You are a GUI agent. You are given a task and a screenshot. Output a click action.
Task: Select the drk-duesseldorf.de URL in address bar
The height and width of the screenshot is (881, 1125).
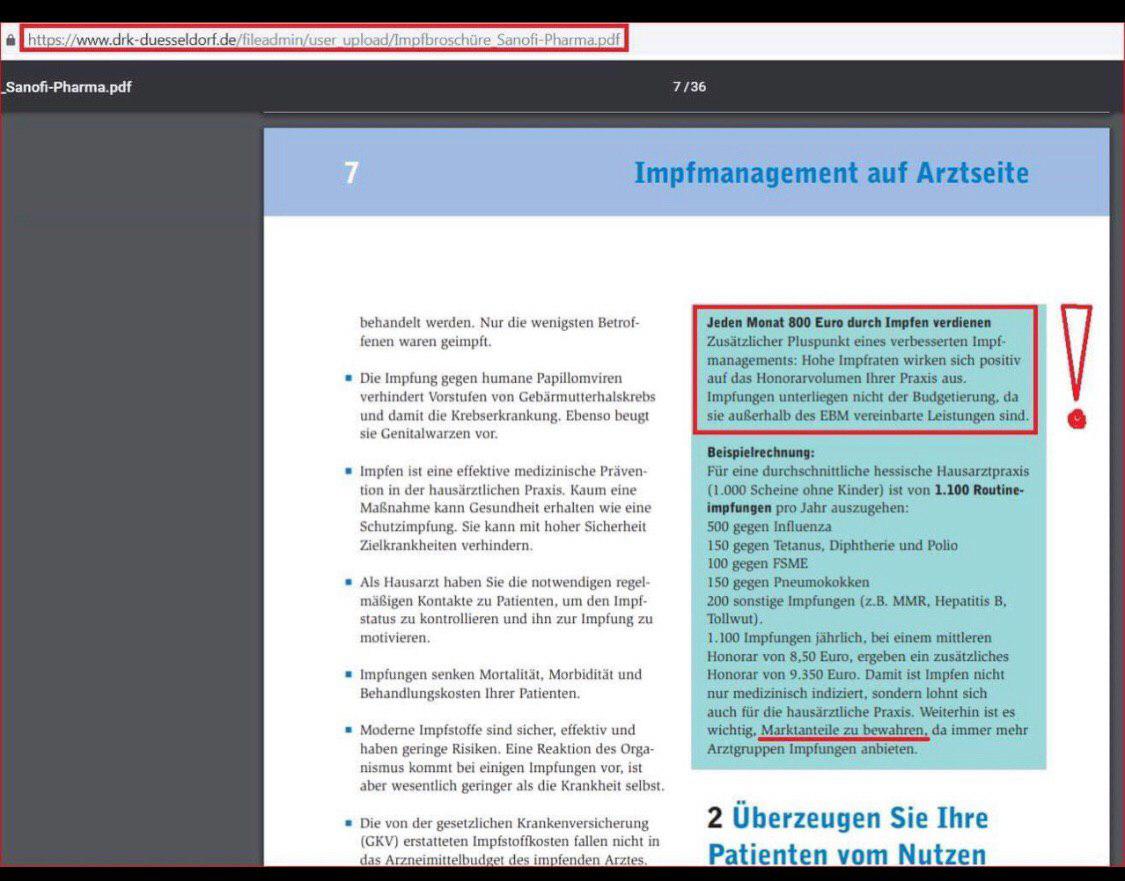coord(324,39)
